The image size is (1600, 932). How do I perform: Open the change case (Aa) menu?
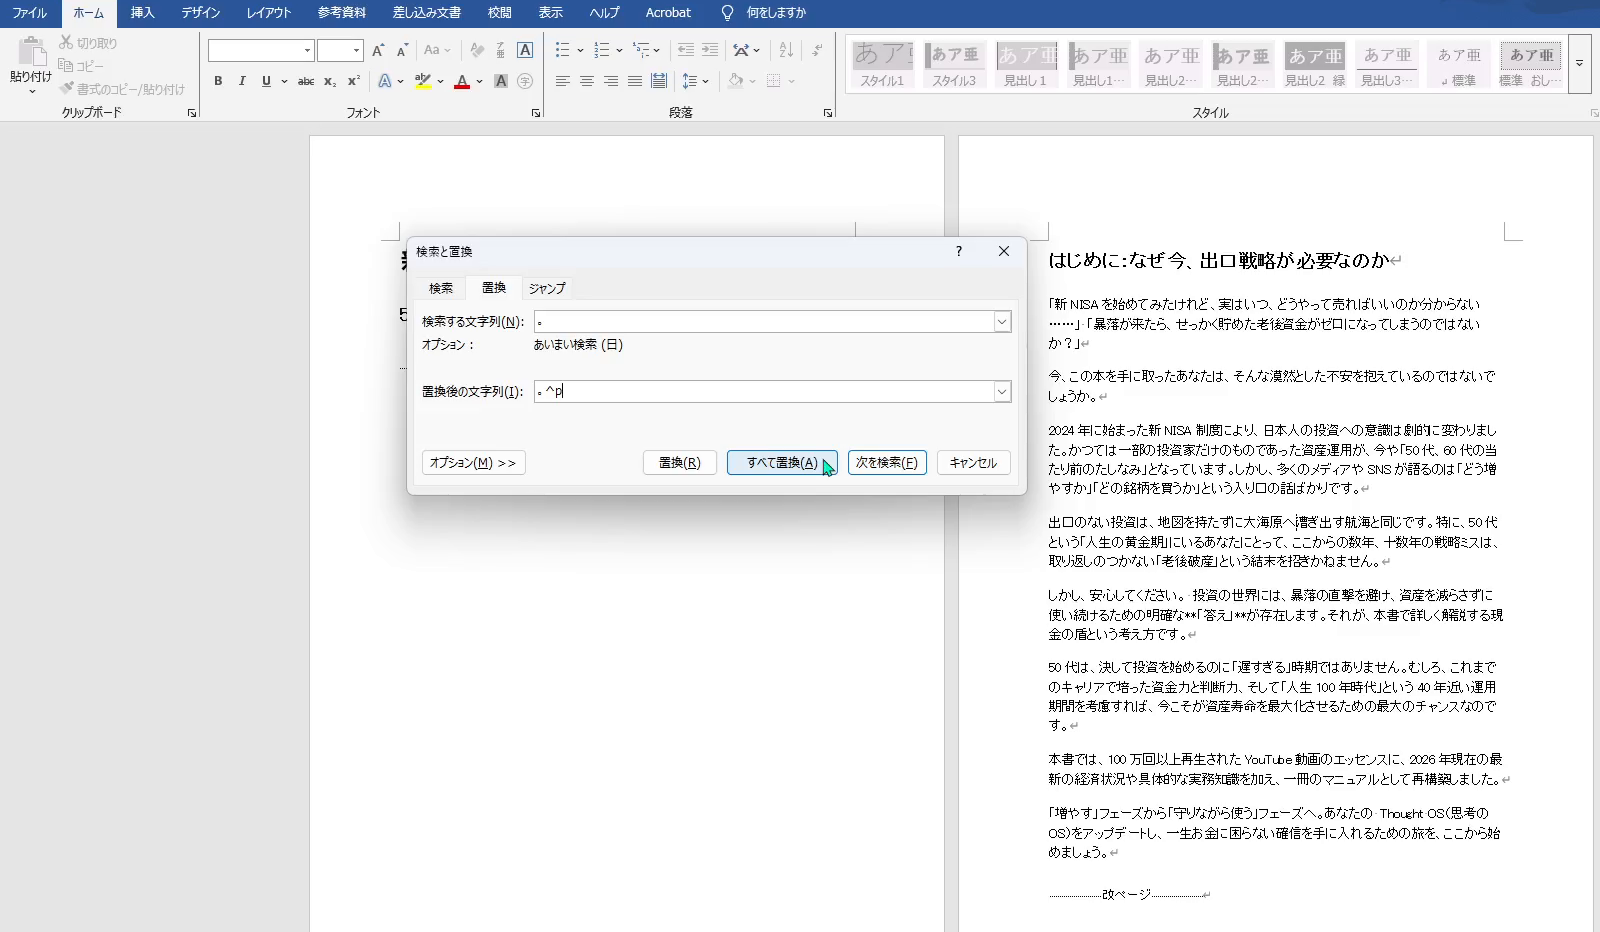pos(437,50)
